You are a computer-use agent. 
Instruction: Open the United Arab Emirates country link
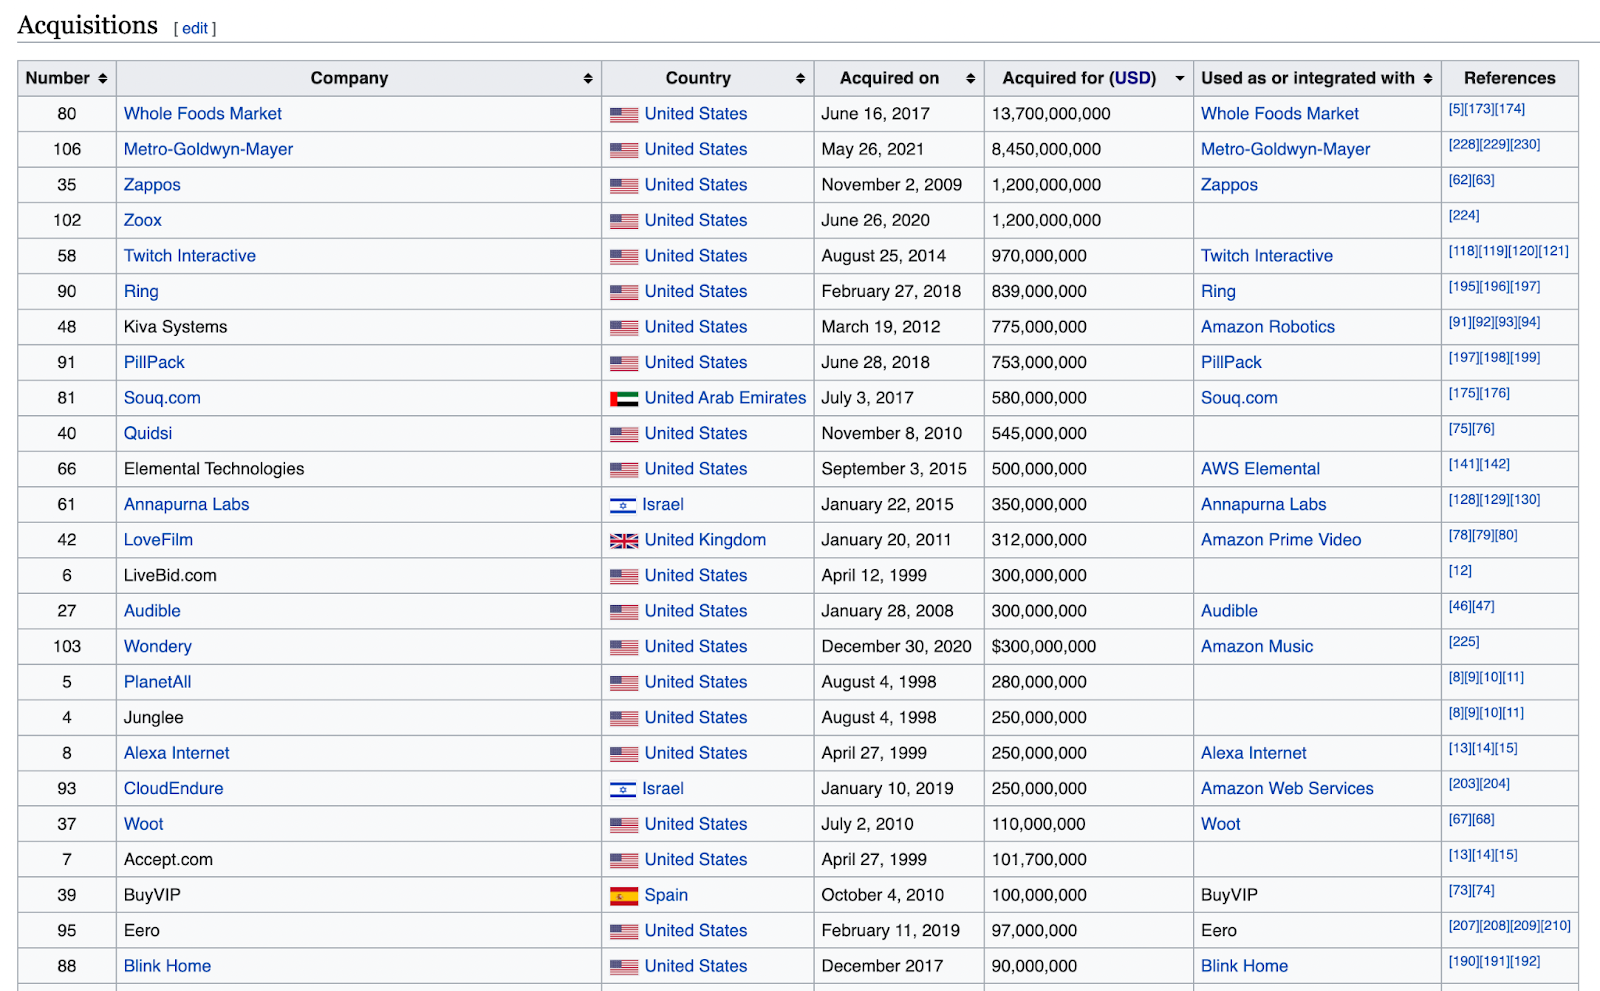725,398
